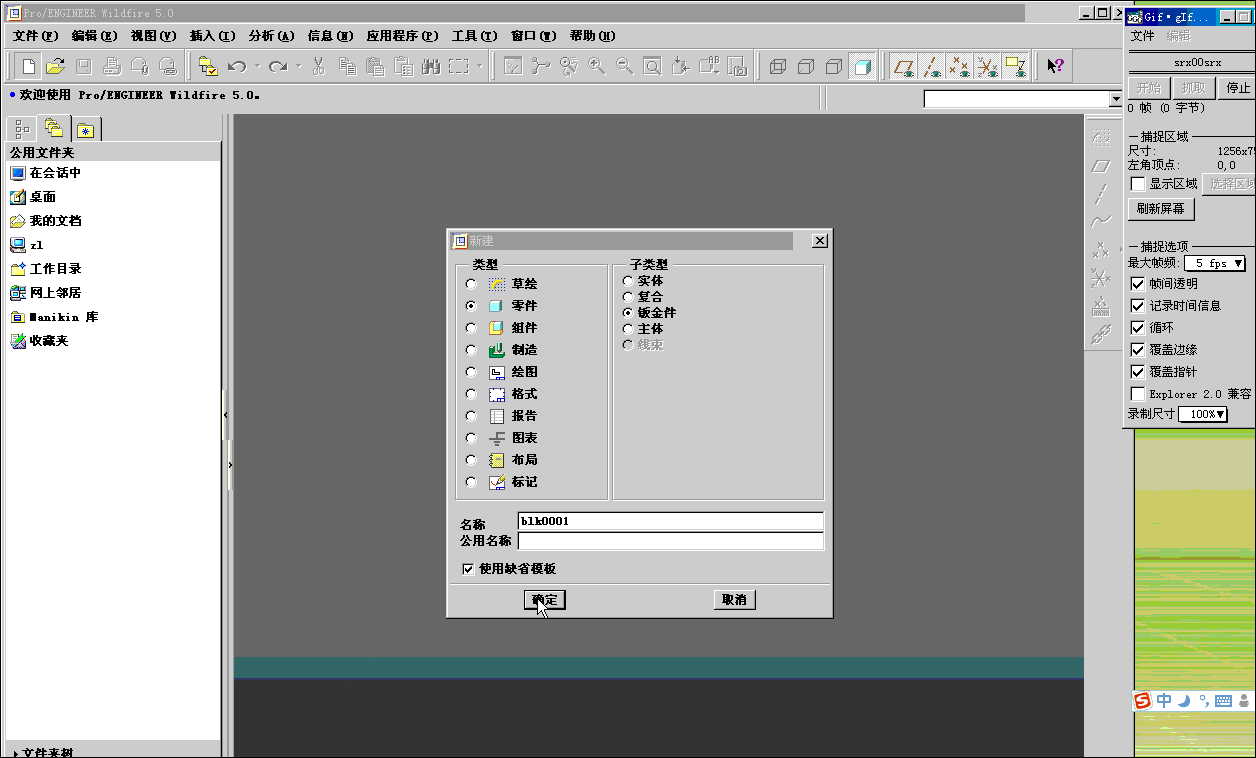Confirm the new dialog with 确定
This screenshot has height=758, width=1256.
point(545,600)
